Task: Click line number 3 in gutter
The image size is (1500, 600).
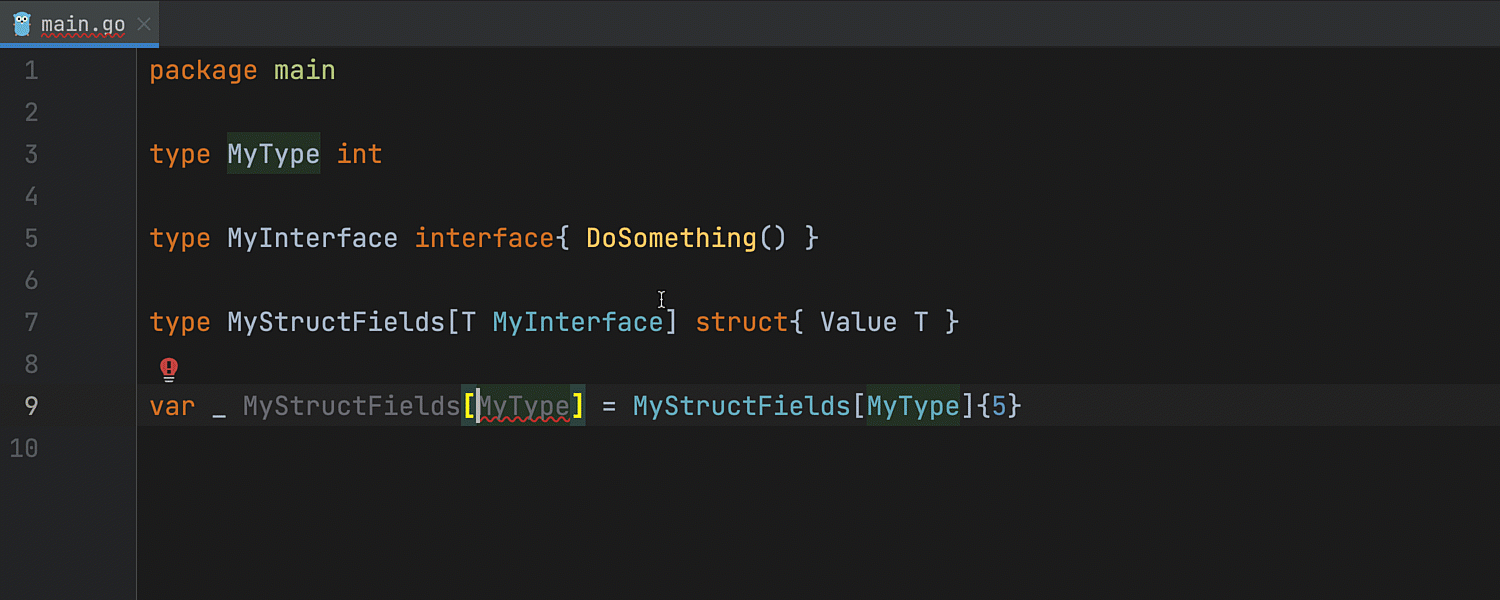Action: click(x=30, y=154)
